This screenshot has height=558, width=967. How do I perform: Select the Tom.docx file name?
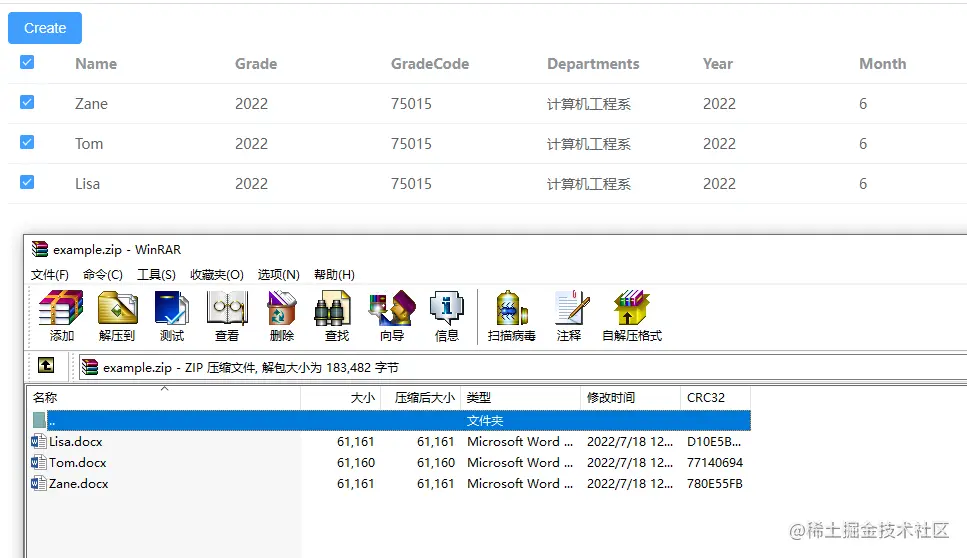pyautogui.click(x=78, y=462)
